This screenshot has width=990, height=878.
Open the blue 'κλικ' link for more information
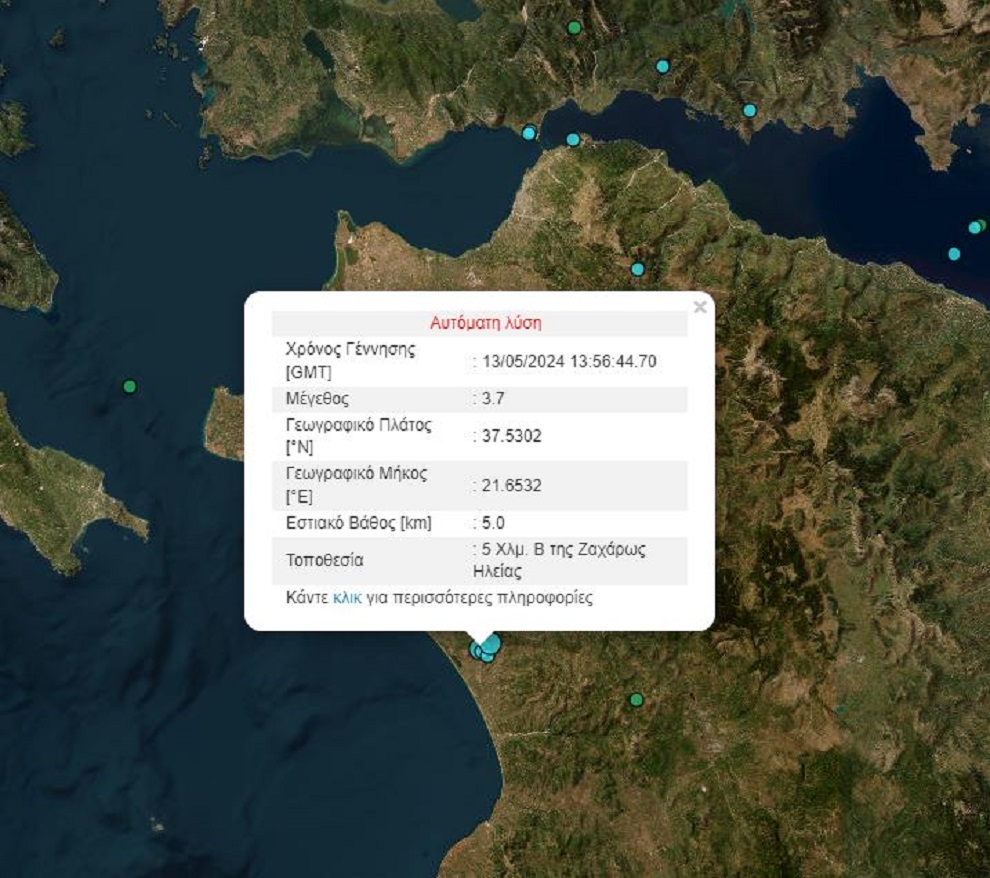click(x=347, y=598)
